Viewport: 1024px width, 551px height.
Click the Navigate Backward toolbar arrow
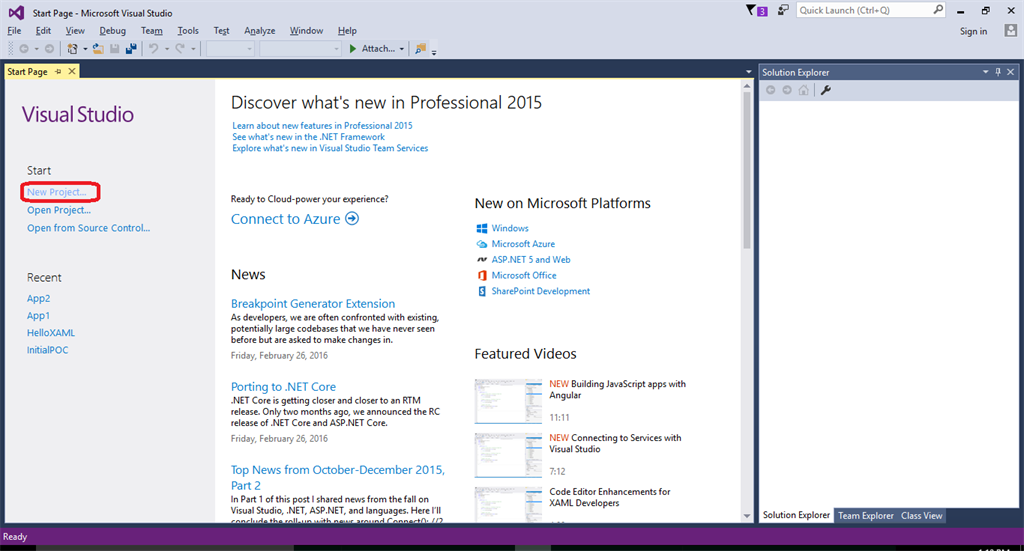click(x=24, y=49)
